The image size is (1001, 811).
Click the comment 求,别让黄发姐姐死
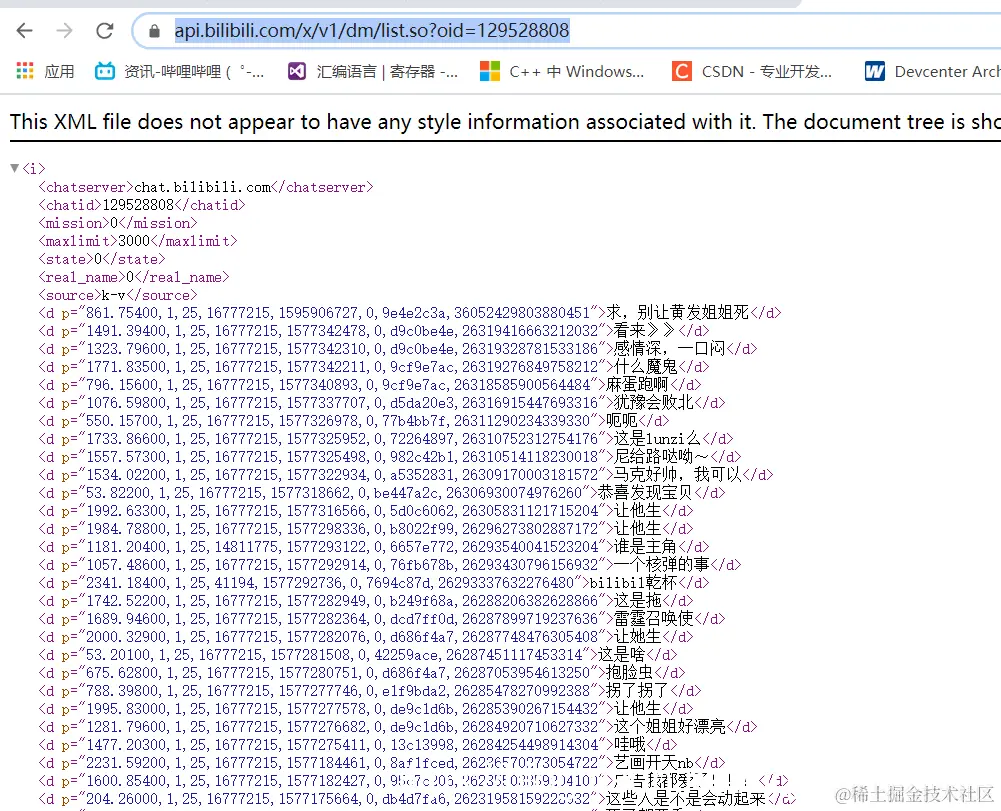pyautogui.click(x=677, y=312)
